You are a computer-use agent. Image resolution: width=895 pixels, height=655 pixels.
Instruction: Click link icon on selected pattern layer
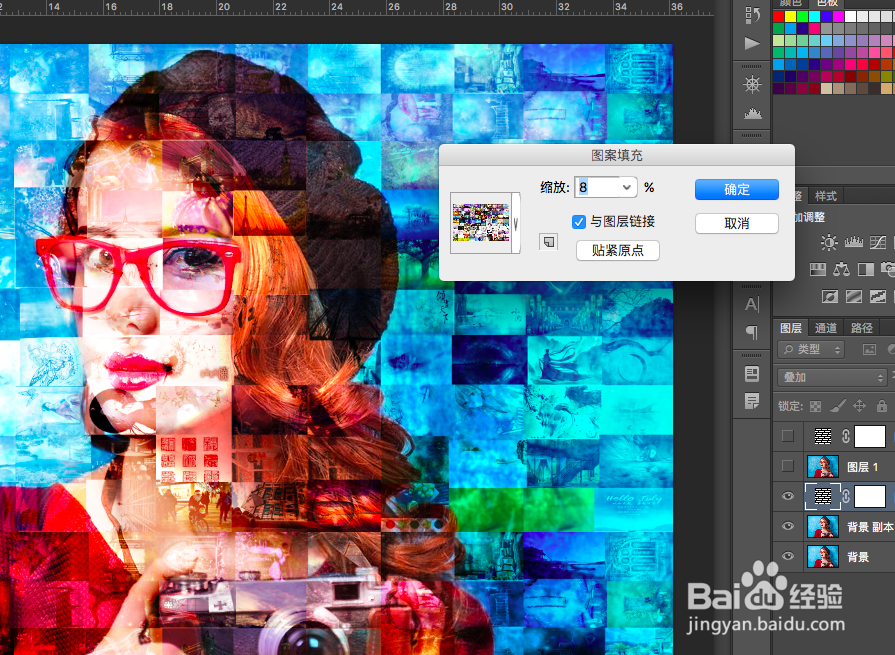(846, 496)
